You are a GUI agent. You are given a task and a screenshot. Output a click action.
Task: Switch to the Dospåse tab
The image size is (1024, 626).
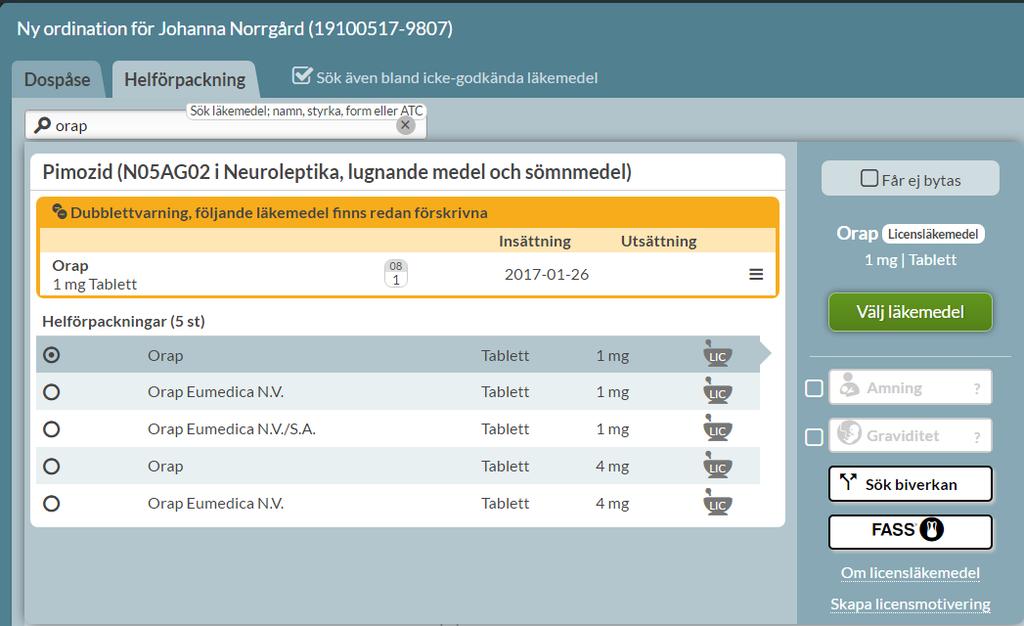pyautogui.click(x=57, y=80)
